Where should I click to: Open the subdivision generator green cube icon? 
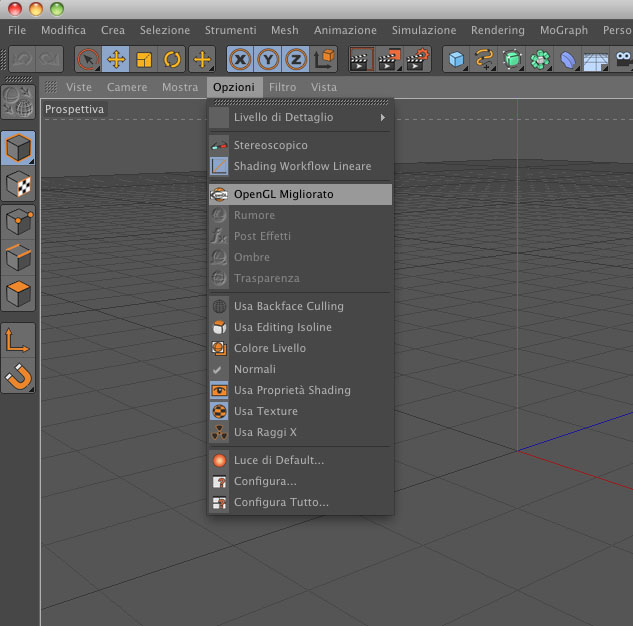tap(512, 59)
